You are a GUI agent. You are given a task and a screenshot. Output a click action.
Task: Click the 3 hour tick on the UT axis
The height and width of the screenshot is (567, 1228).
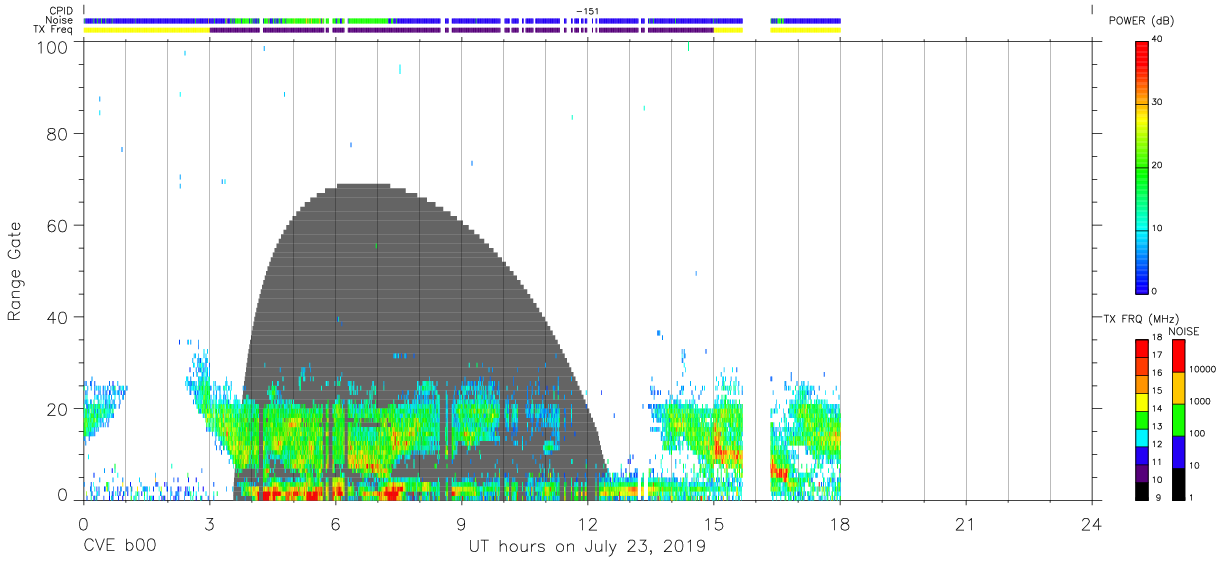pos(209,523)
